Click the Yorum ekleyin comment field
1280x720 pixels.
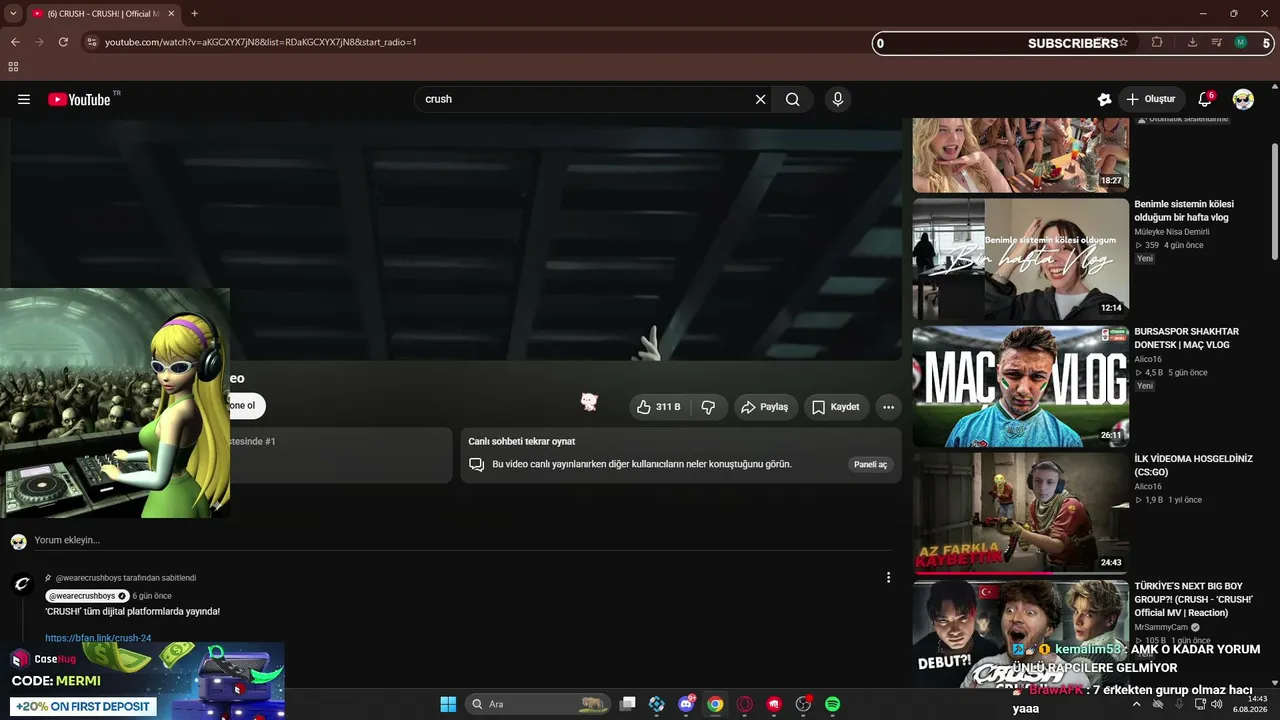462,540
